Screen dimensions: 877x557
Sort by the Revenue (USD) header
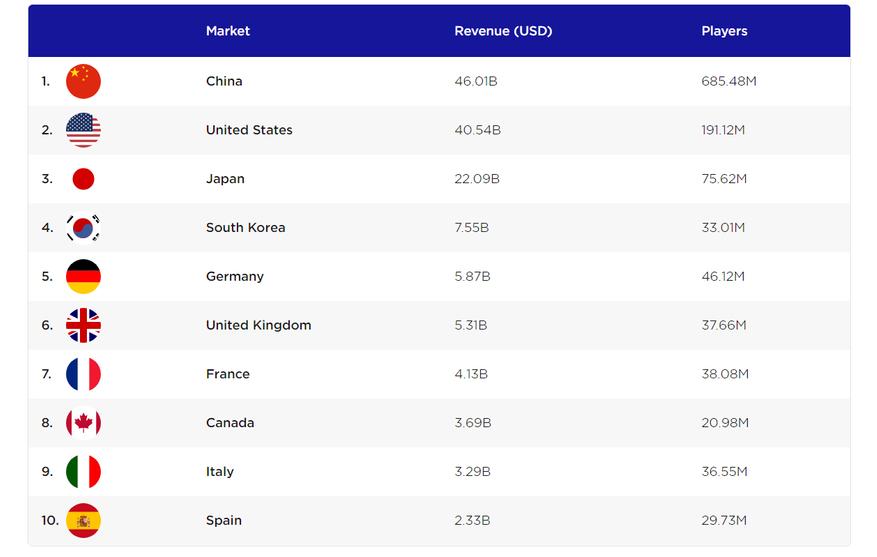click(503, 31)
